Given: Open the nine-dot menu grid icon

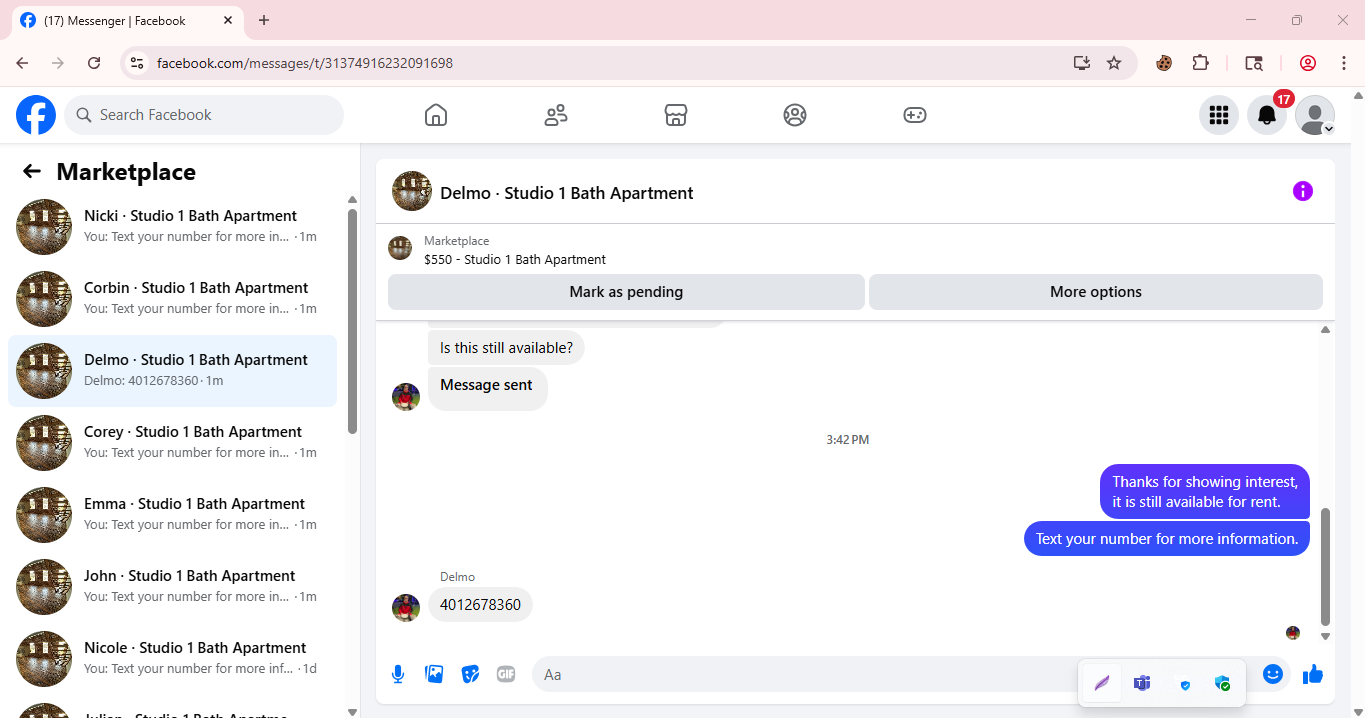Looking at the screenshot, I should pyautogui.click(x=1219, y=115).
